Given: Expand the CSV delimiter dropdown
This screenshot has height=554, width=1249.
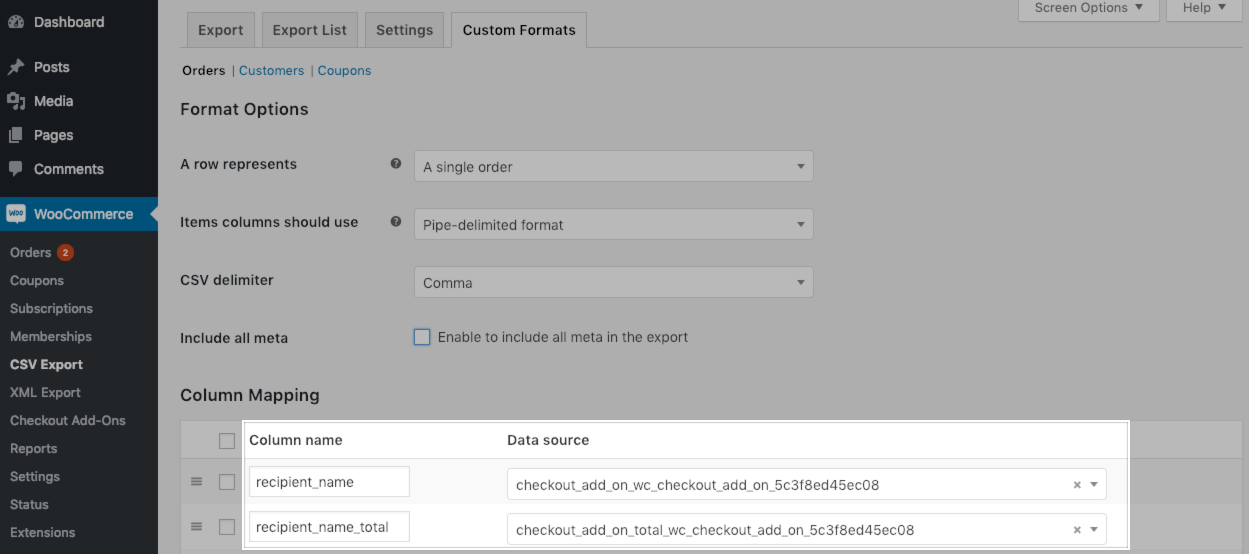Looking at the screenshot, I should click(x=613, y=283).
